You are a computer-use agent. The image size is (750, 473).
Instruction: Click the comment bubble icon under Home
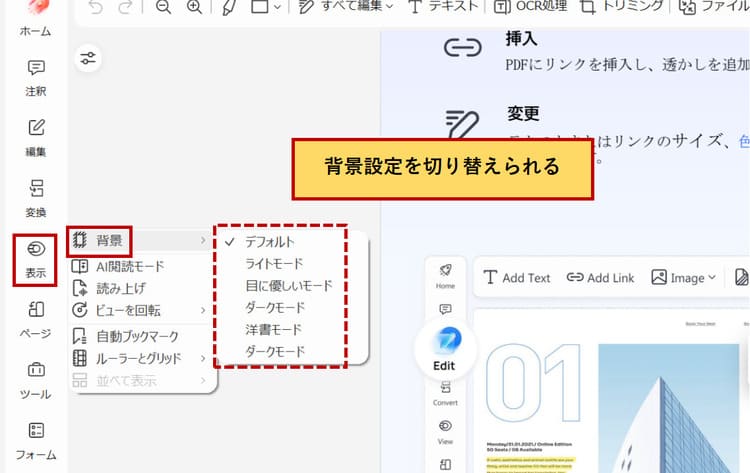(445, 309)
